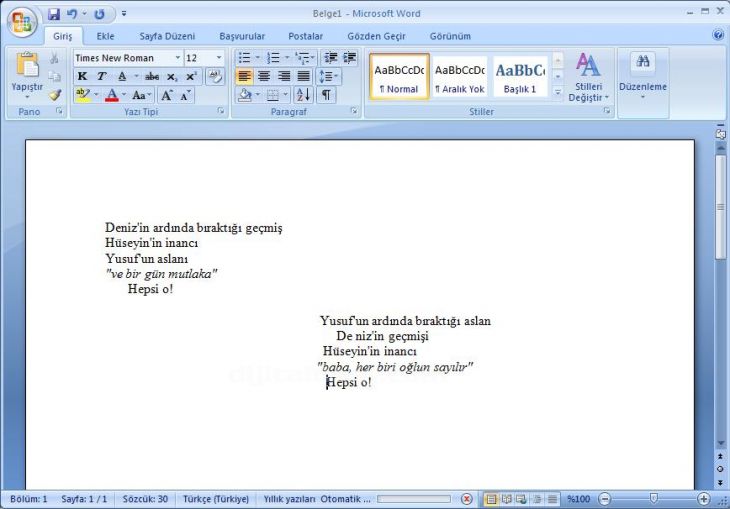The height and width of the screenshot is (509, 730).
Task: Apply the Başlık 1 style
Action: [520, 76]
